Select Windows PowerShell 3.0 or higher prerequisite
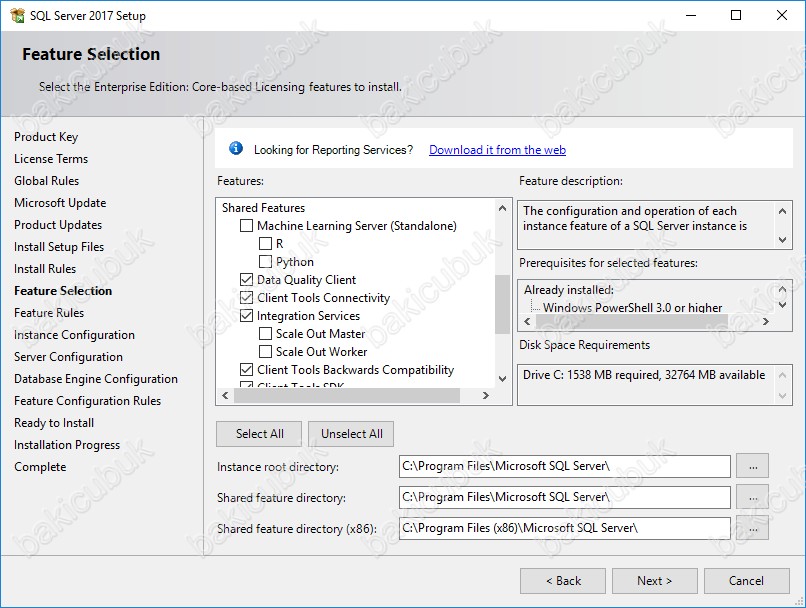806x608 pixels. [632, 307]
